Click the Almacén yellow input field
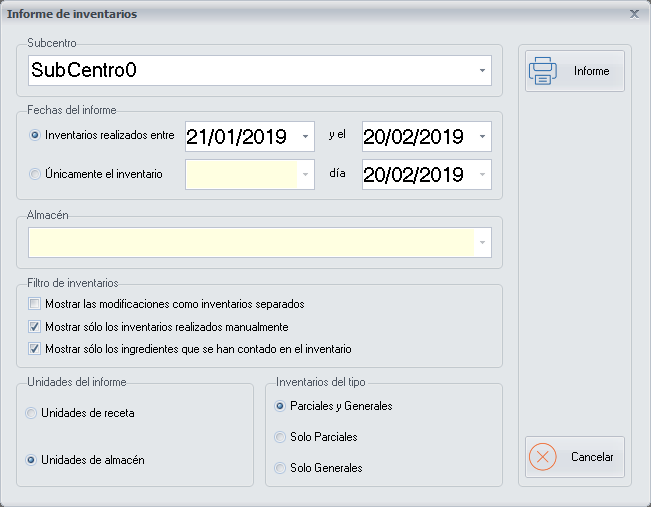651x507 pixels. (252, 242)
